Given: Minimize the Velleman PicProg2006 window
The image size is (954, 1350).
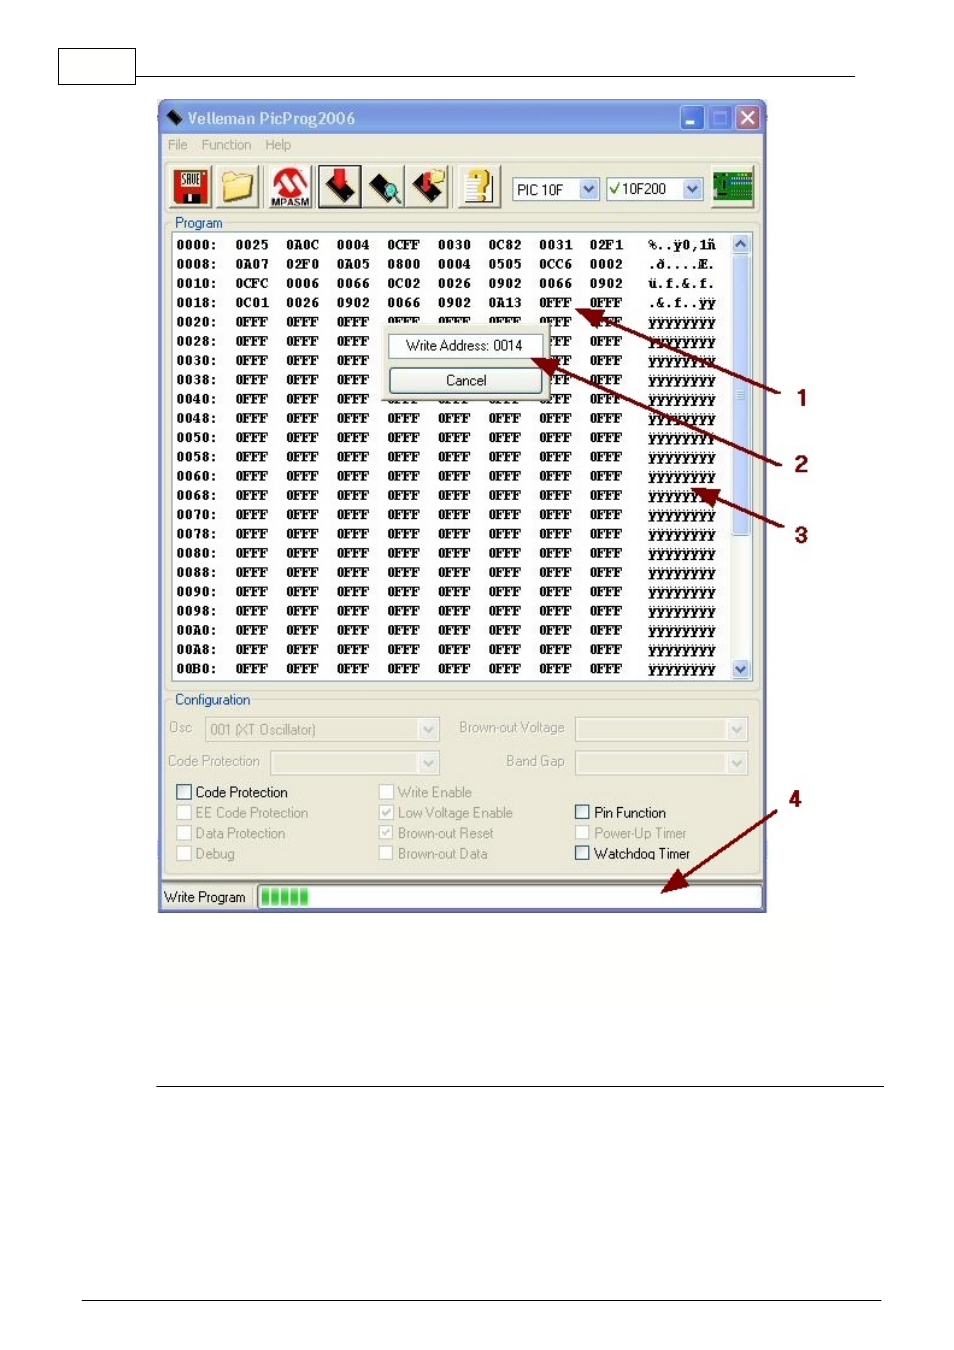Looking at the screenshot, I should tap(692, 118).
